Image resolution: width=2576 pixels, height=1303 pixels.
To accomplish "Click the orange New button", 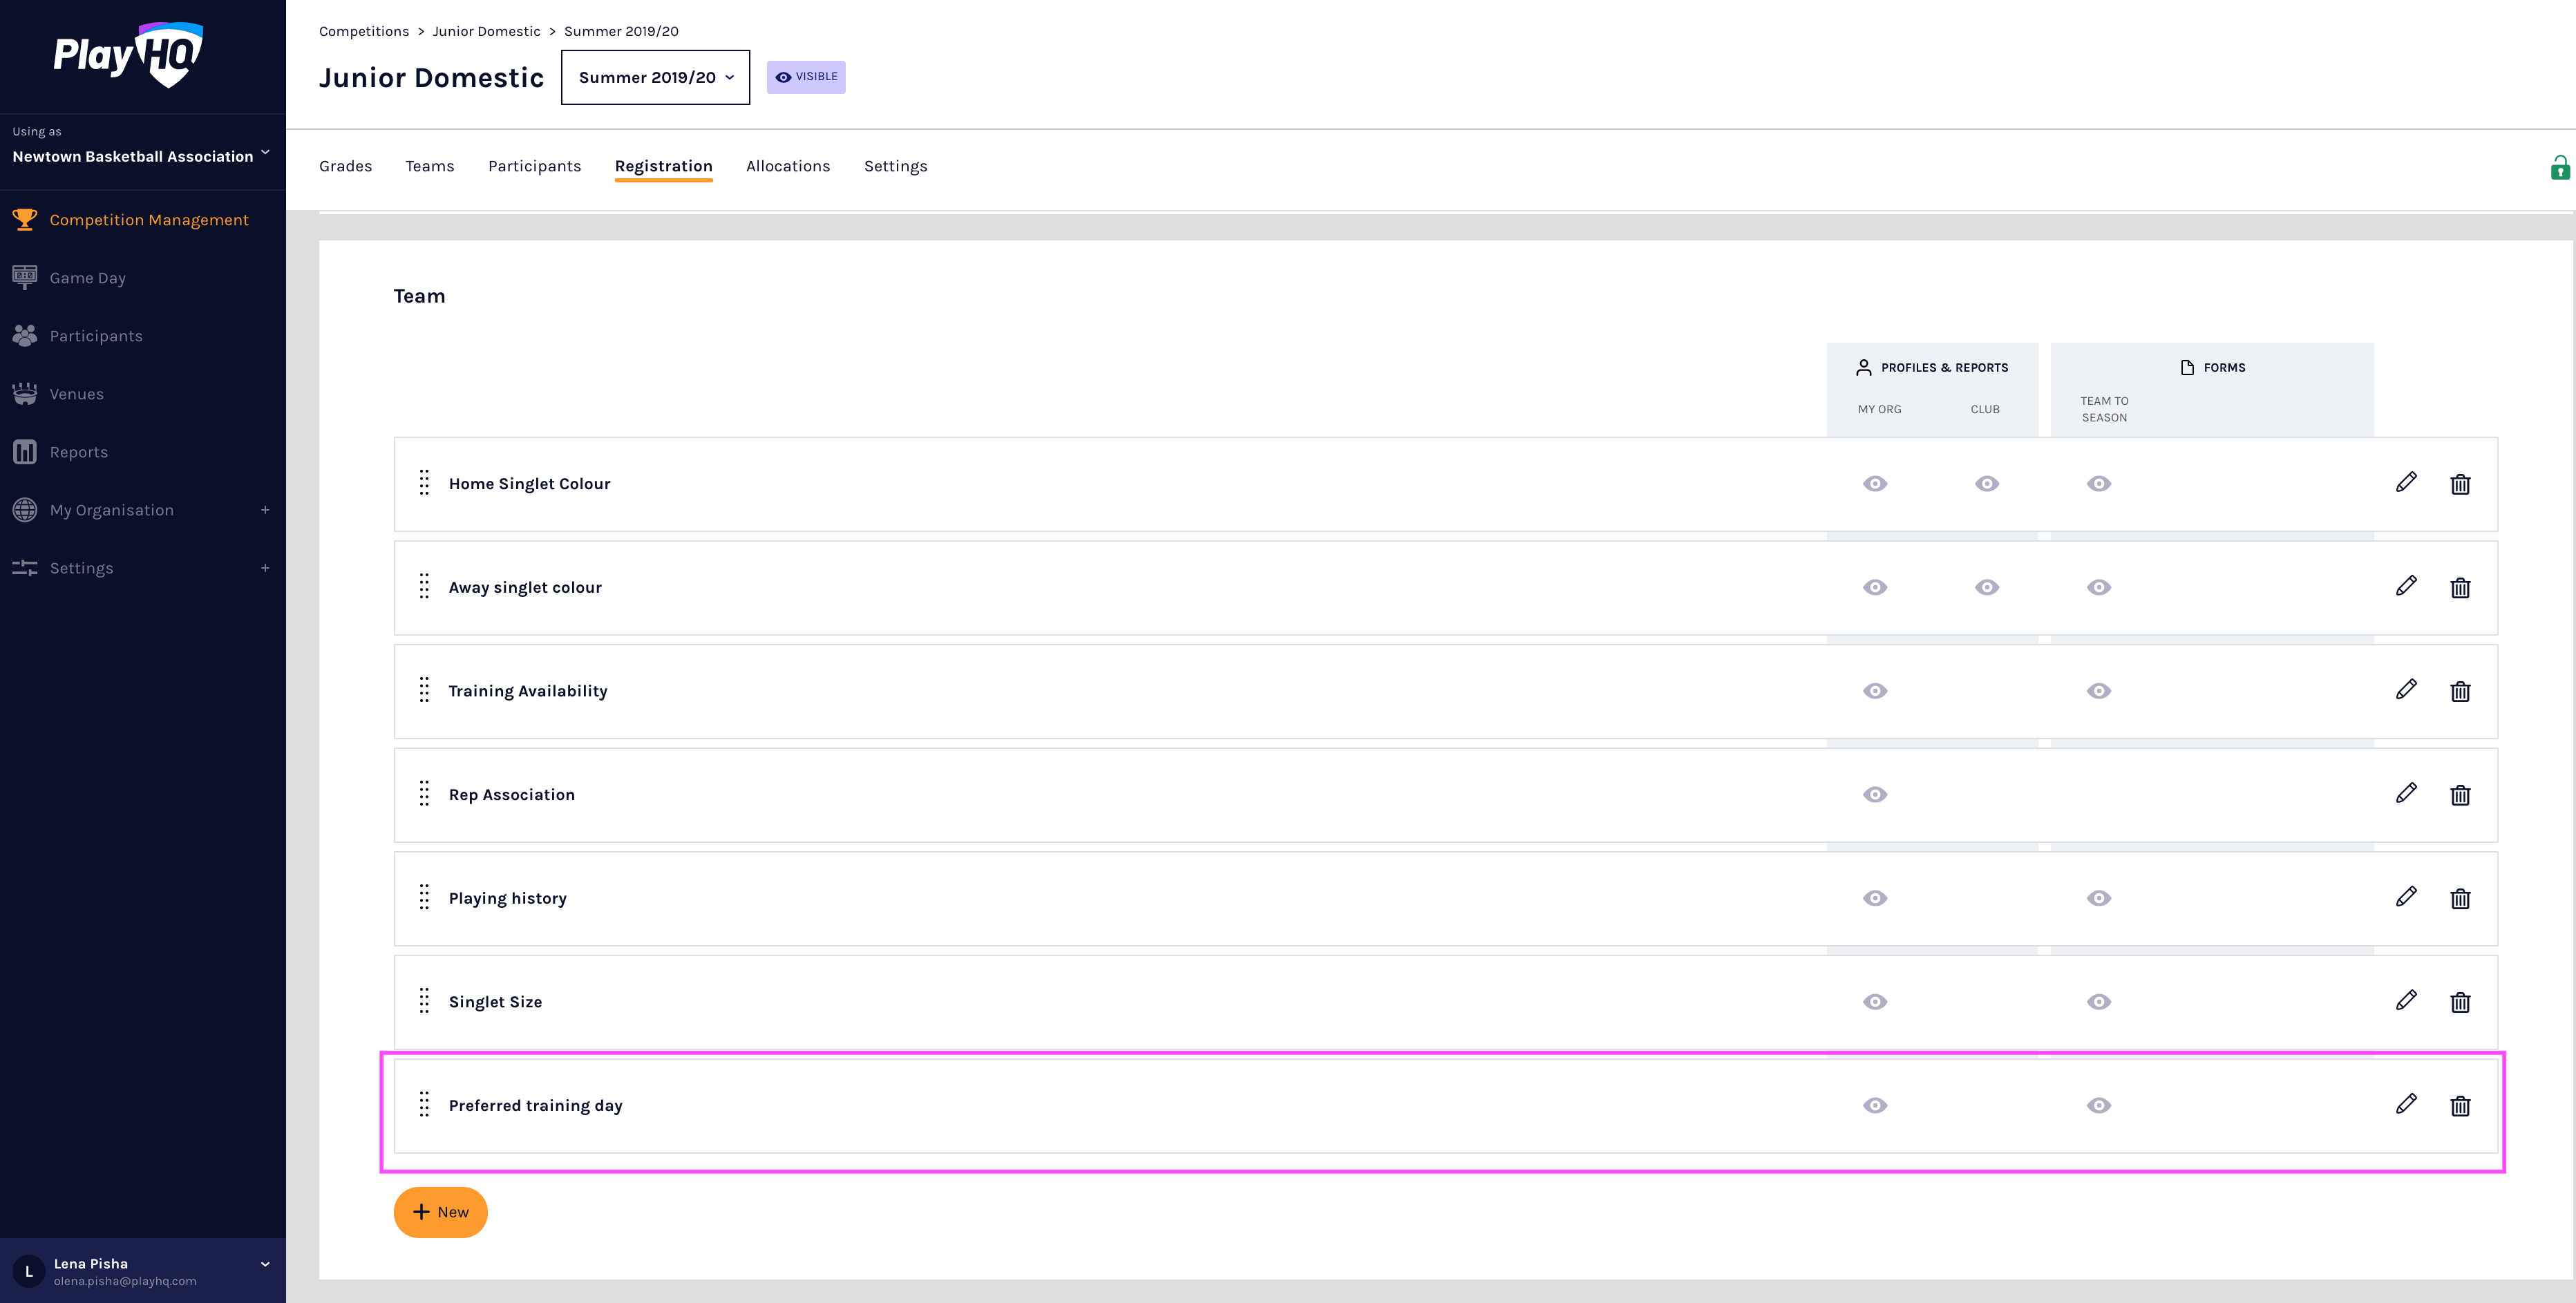I will pyautogui.click(x=440, y=1212).
